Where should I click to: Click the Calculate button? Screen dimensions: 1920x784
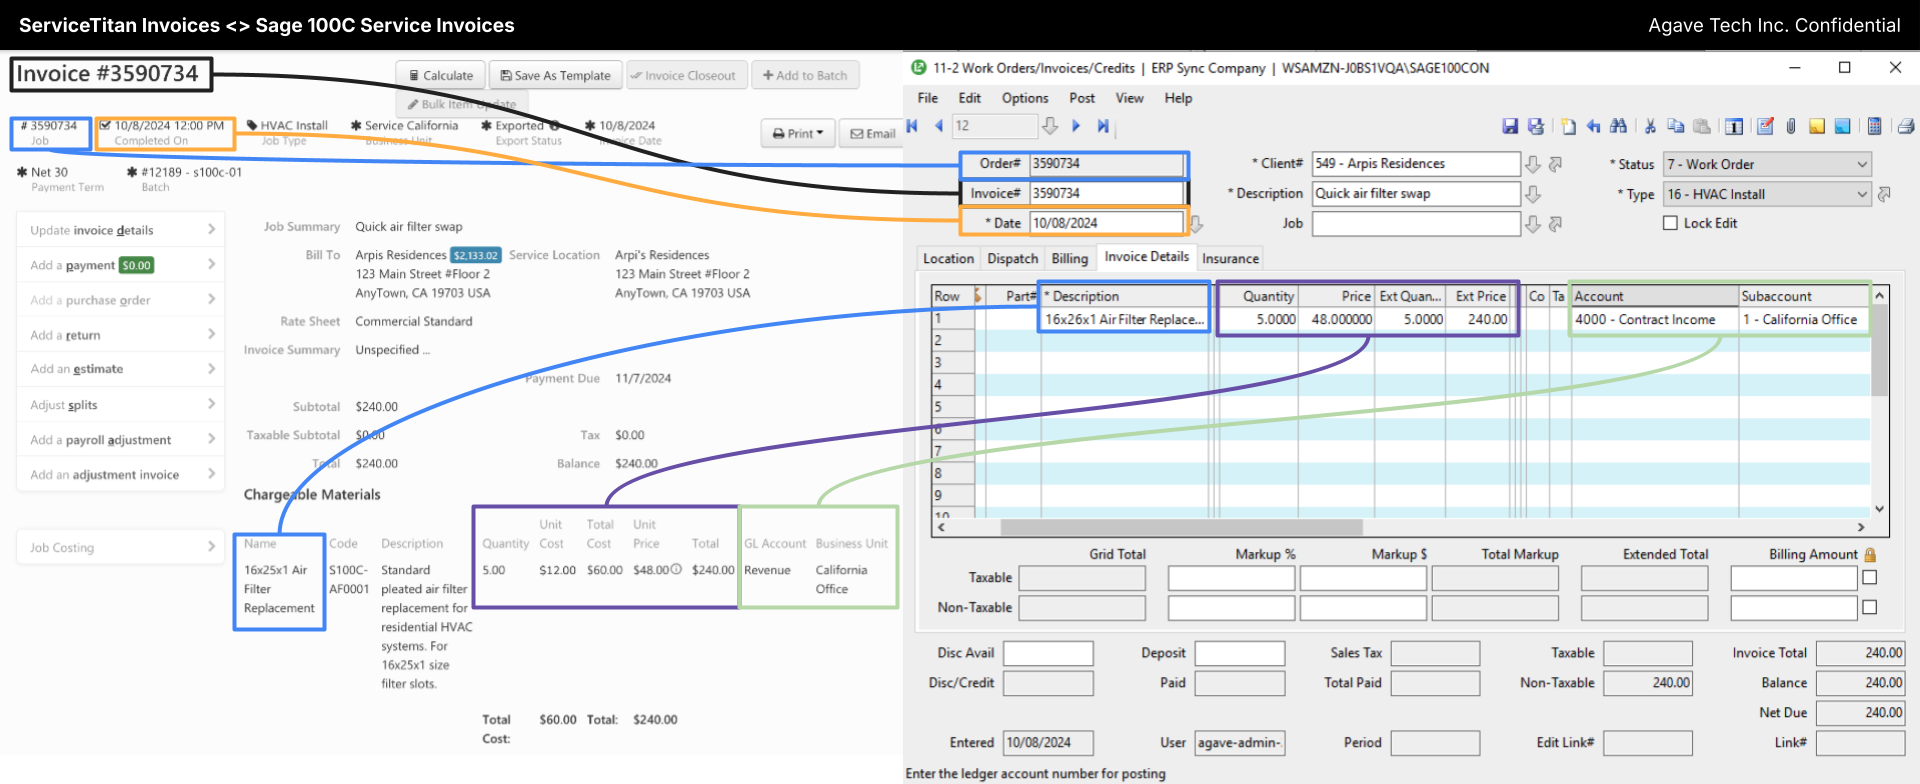click(x=441, y=75)
